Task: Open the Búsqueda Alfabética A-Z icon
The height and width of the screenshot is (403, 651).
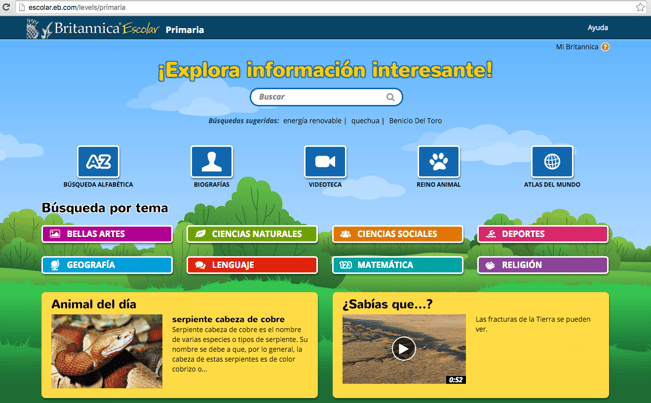Action: click(98, 161)
